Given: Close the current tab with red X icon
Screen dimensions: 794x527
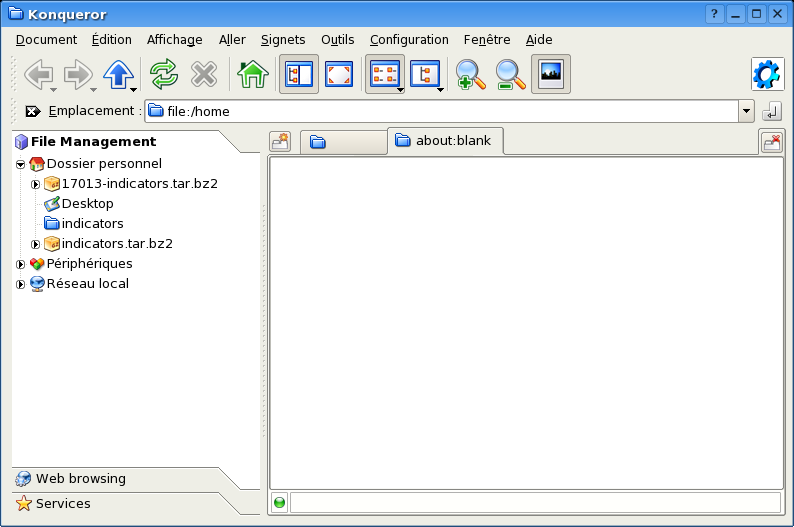Looking at the screenshot, I should (x=772, y=142).
